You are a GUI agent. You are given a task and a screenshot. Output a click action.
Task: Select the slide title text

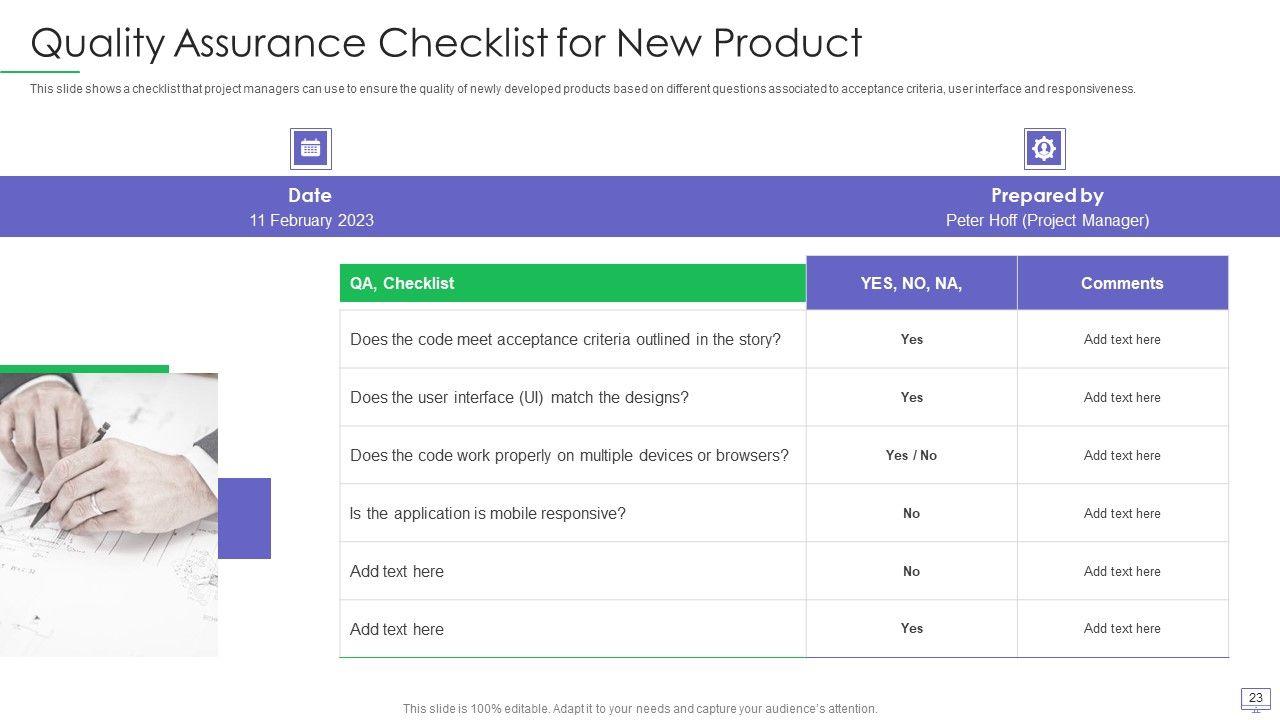[446, 43]
